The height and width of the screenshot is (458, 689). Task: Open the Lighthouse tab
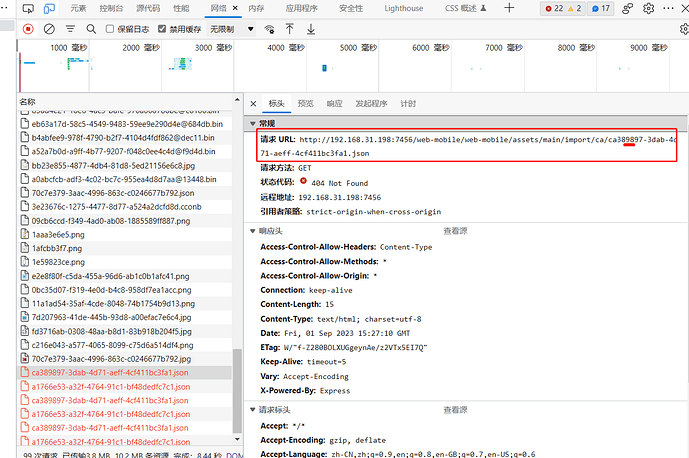pos(403,8)
